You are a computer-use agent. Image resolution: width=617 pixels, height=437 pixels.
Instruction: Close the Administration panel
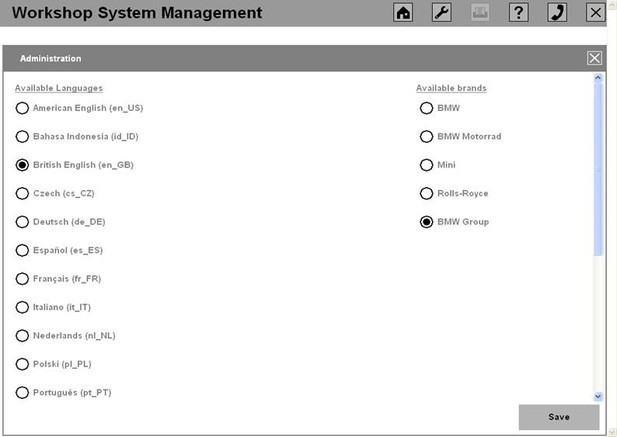(594, 58)
